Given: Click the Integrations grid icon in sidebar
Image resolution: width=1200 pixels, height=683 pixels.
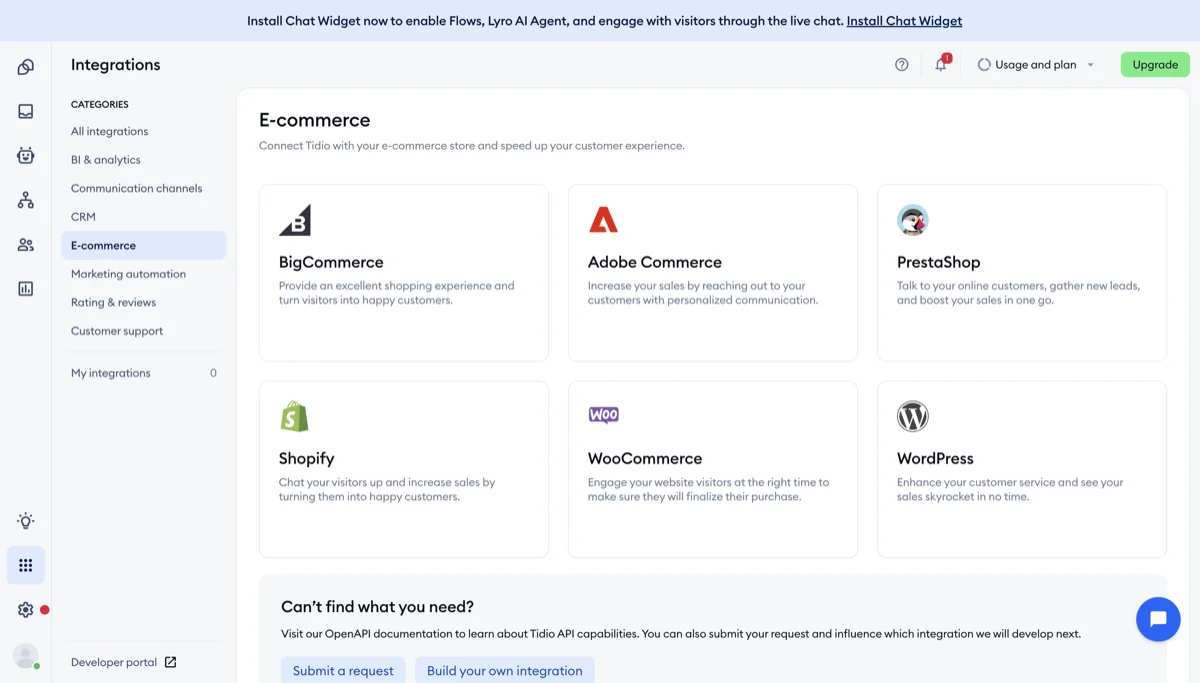Looking at the screenshot, I should (x=26, y=565).
